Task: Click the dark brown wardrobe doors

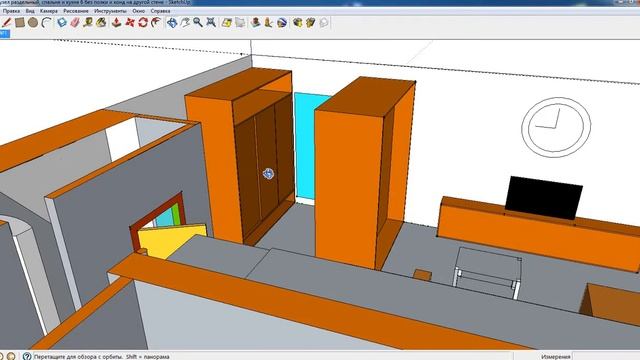Action: click(264, 167)
